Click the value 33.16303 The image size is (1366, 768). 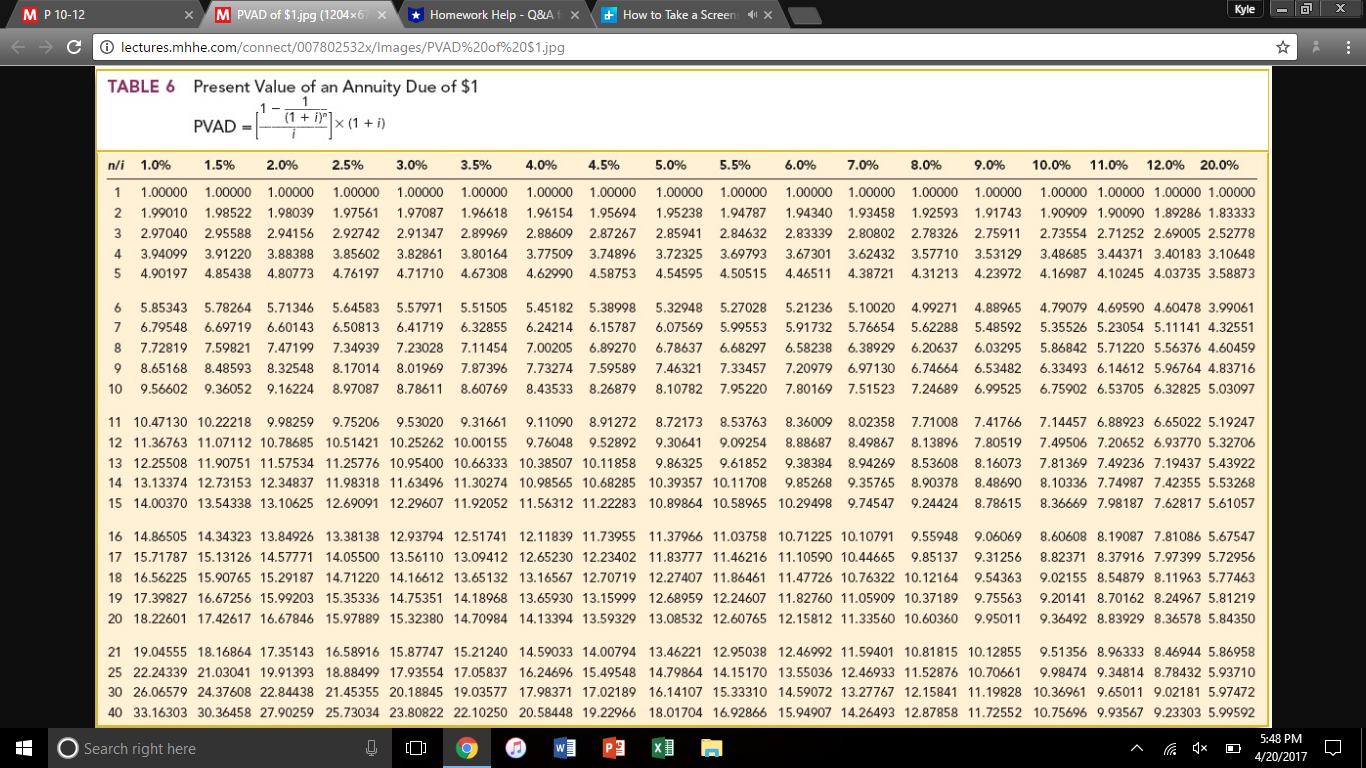(160, 712)
